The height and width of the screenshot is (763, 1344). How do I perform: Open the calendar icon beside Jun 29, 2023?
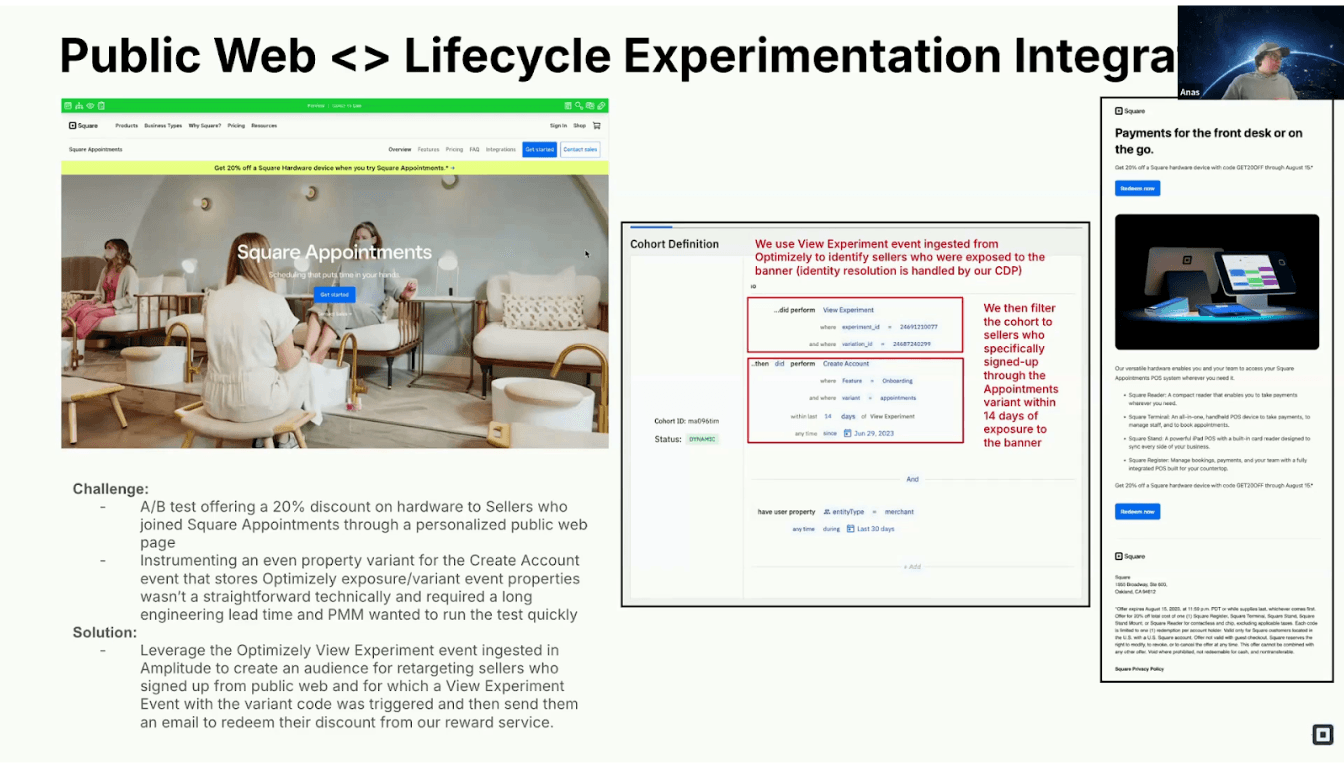point(848,433)
